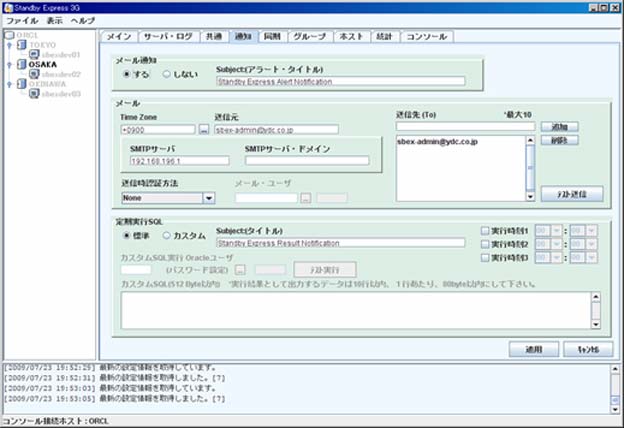624x428 pixels.
Task: Select the カスタム scheduled SQL option
Action: pyautogui.click(x=166, y=236)
